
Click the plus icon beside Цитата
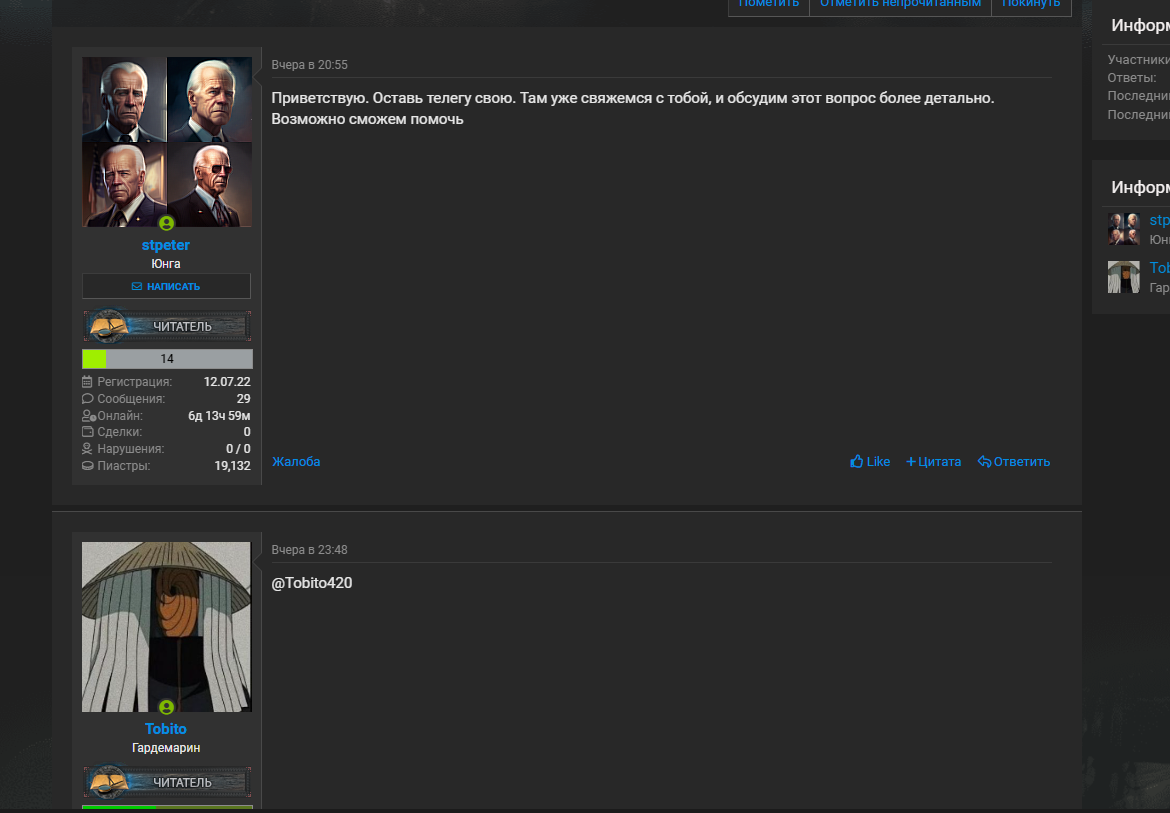click(910, 462)
